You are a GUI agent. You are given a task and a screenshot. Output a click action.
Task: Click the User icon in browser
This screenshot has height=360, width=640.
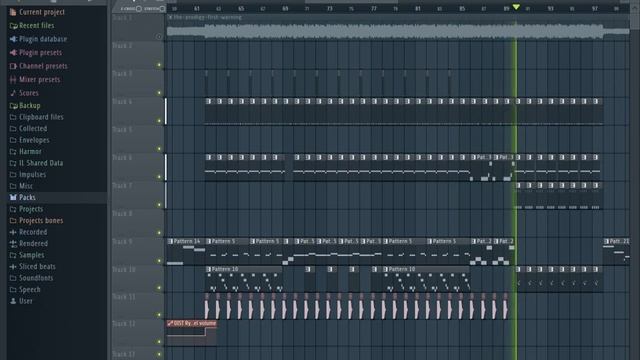click(13, 301)
